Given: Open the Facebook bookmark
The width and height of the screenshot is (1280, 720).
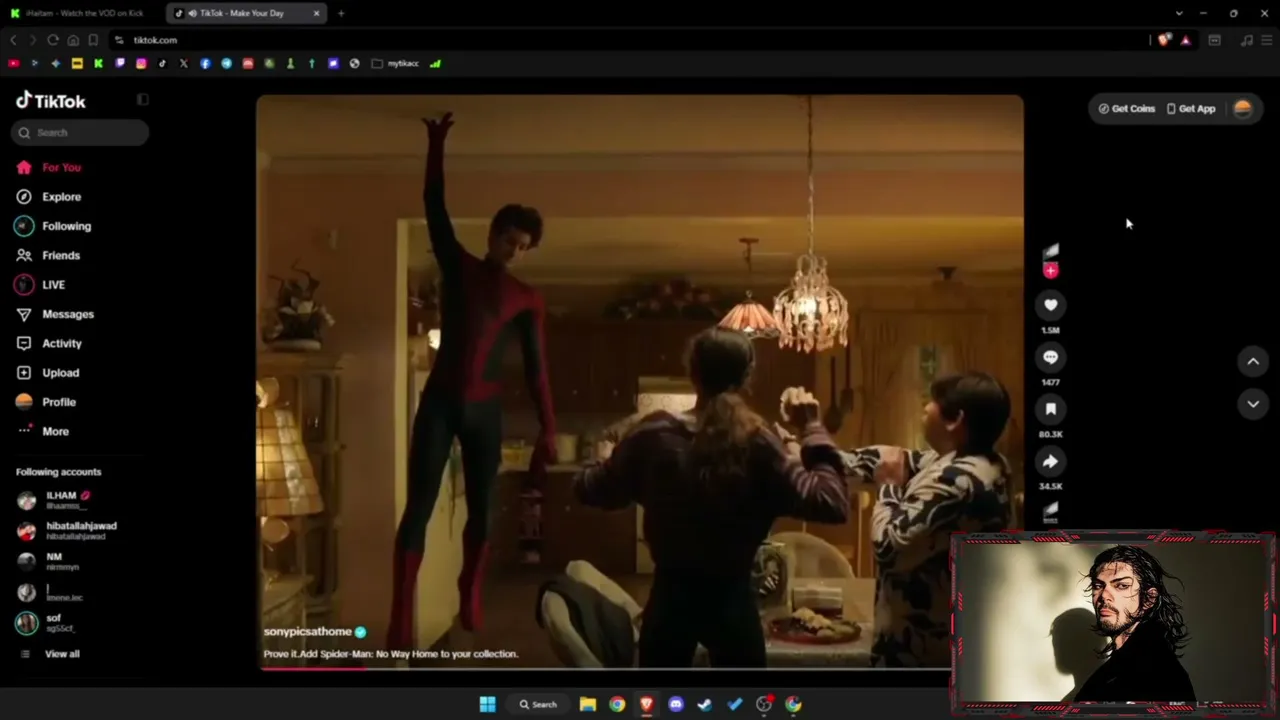Looking at the screenshot, I should pos(205,63).
